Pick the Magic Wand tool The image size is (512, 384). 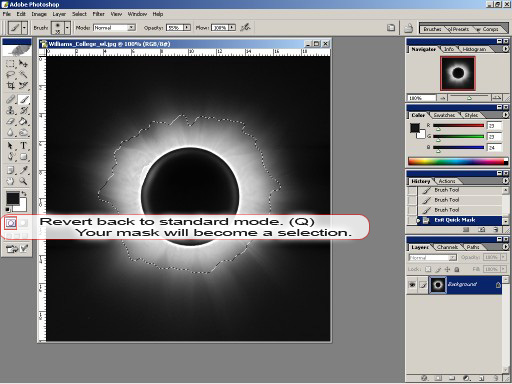click(23, 74)
